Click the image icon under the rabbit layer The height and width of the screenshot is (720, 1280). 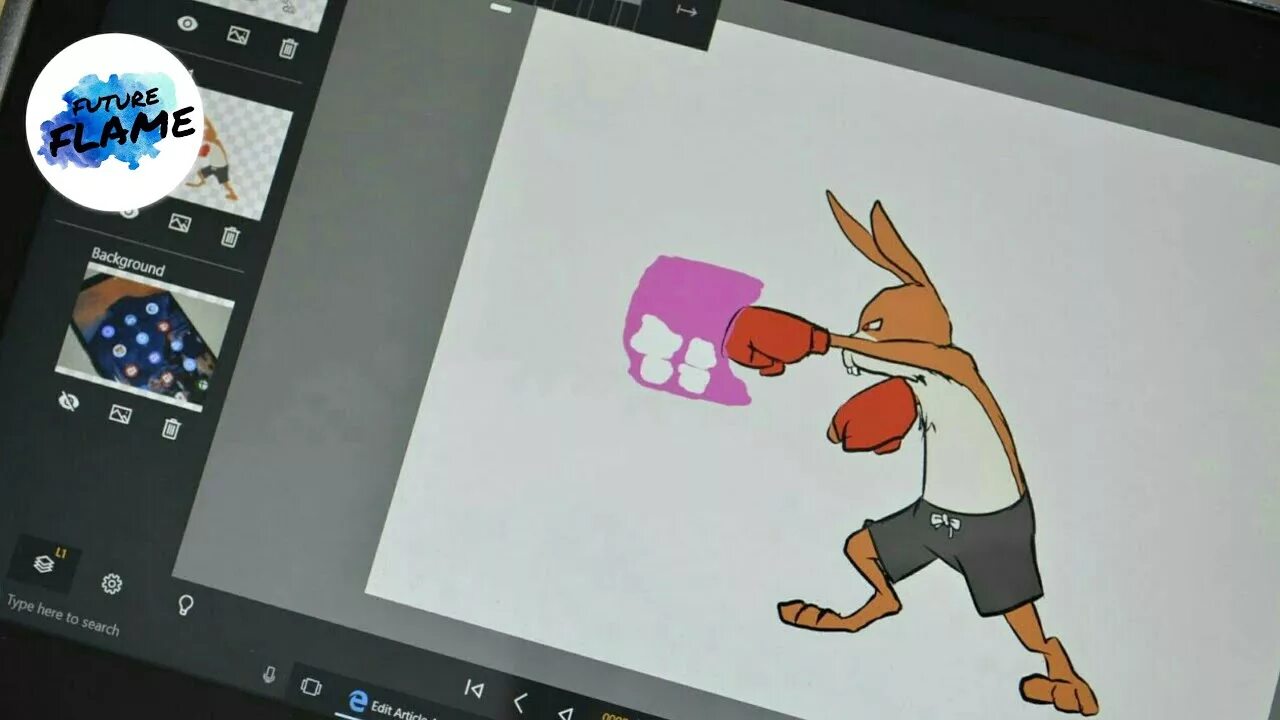(179, 222)
